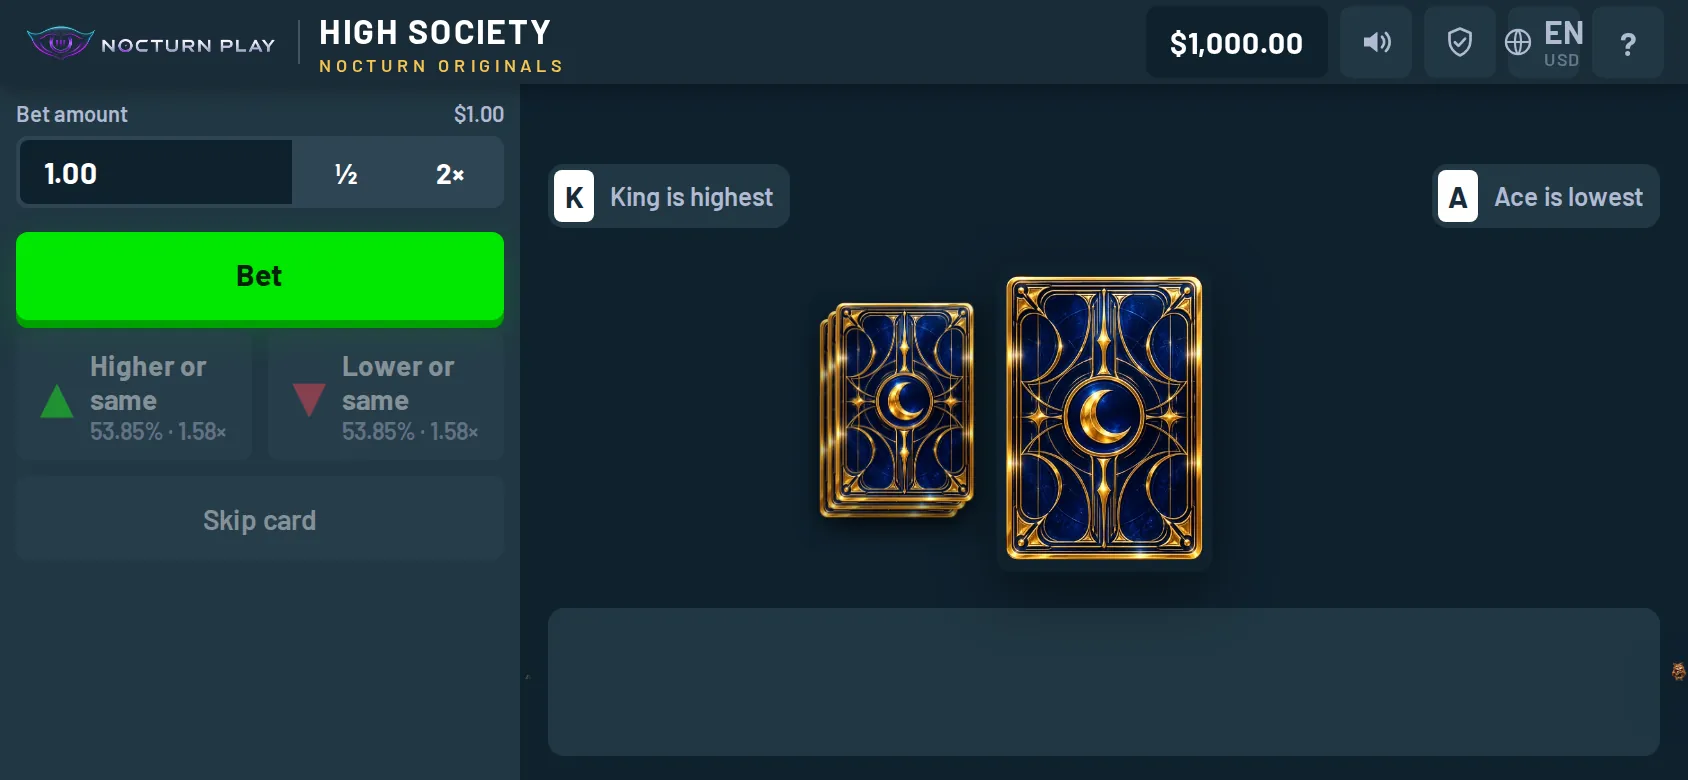Click the globe language icon
The width and height of the screenshot is (1688, 780).
pos(1518,42)
